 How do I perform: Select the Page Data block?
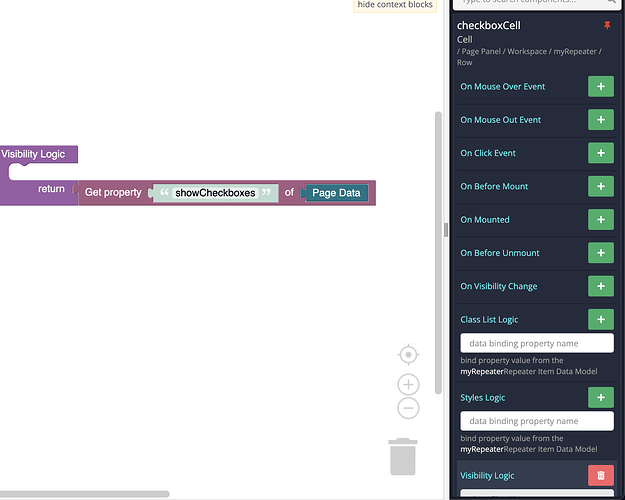pyautogui.click(x=336, y=193)
